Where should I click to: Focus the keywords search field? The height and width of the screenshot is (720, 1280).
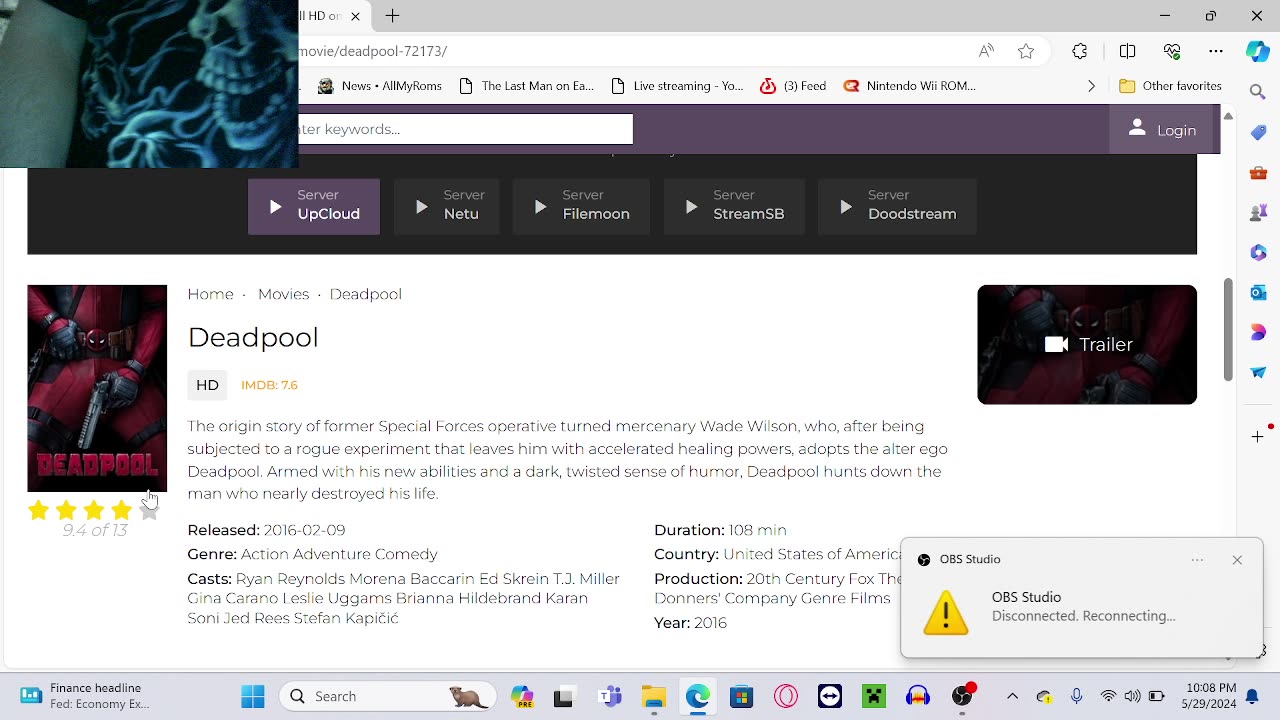point(465,129)
